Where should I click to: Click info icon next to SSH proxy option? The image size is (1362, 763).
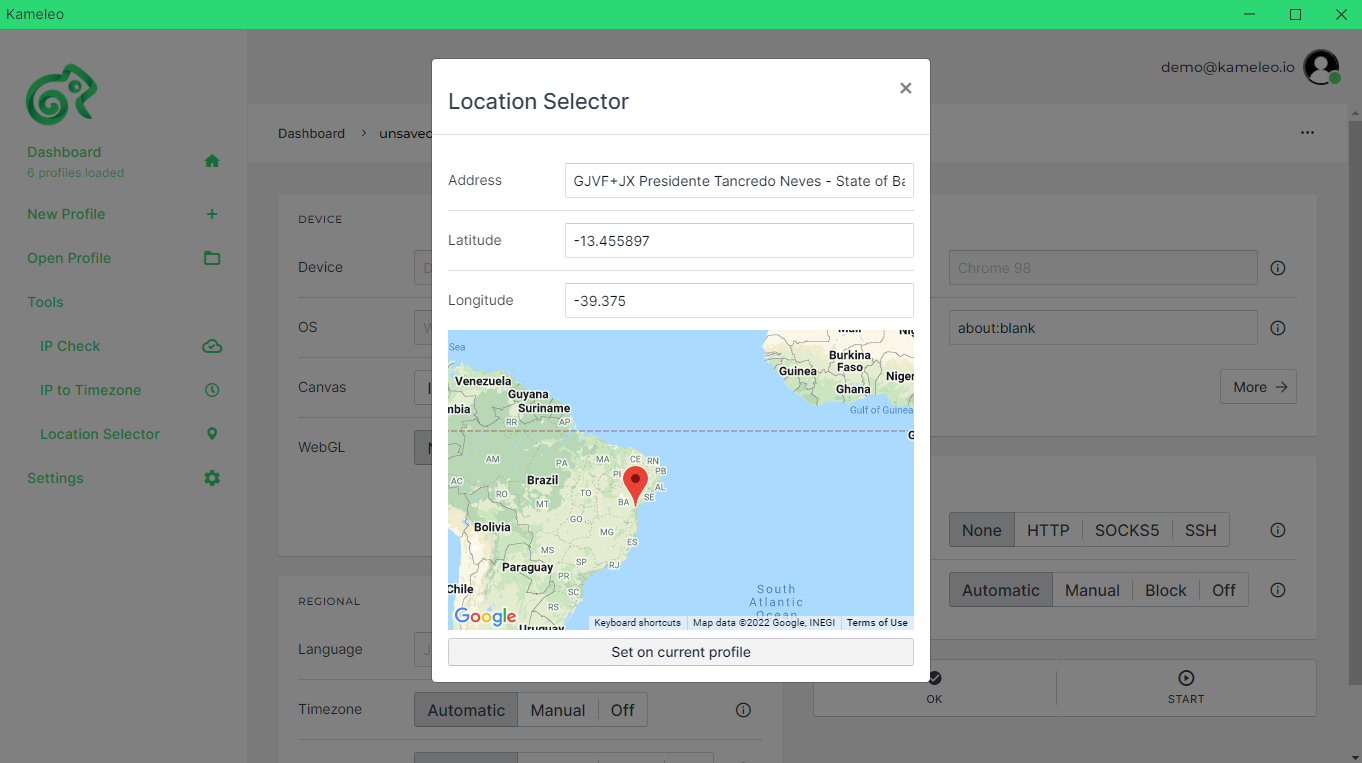tap(1277, 530)
